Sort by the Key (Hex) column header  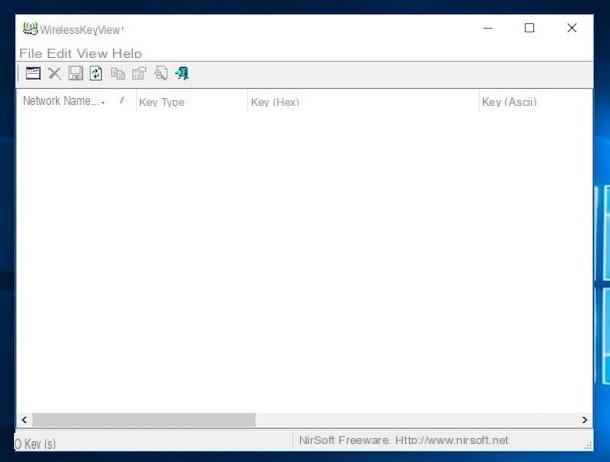pyautogui.click(x=363, y=101)
